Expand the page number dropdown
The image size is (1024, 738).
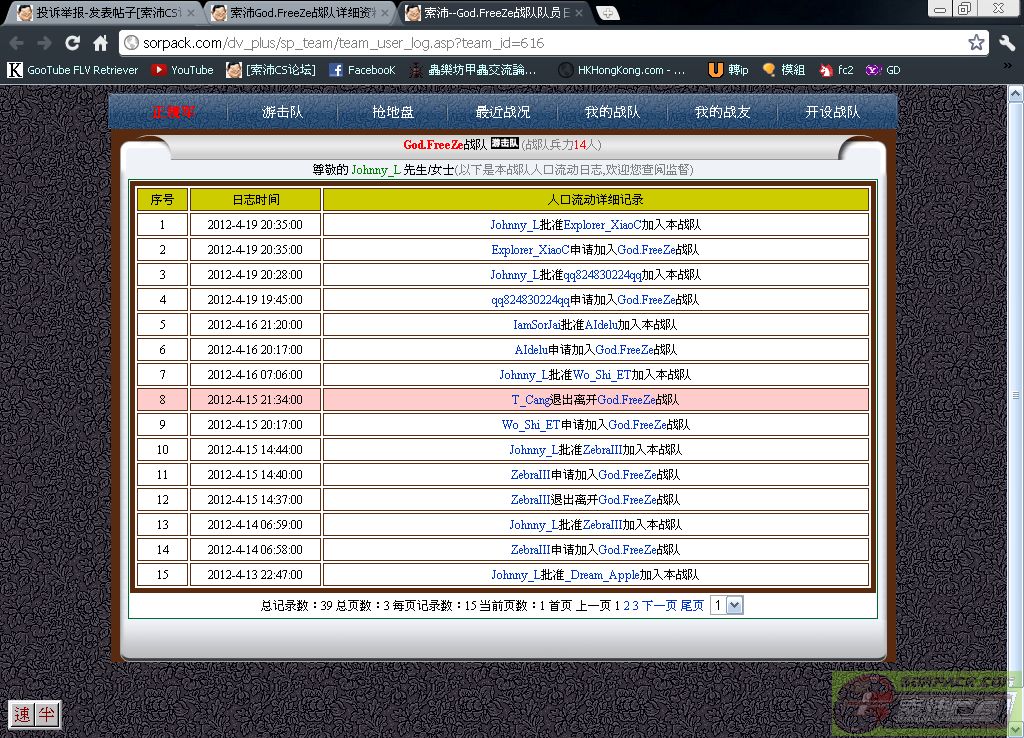[734, 605]
